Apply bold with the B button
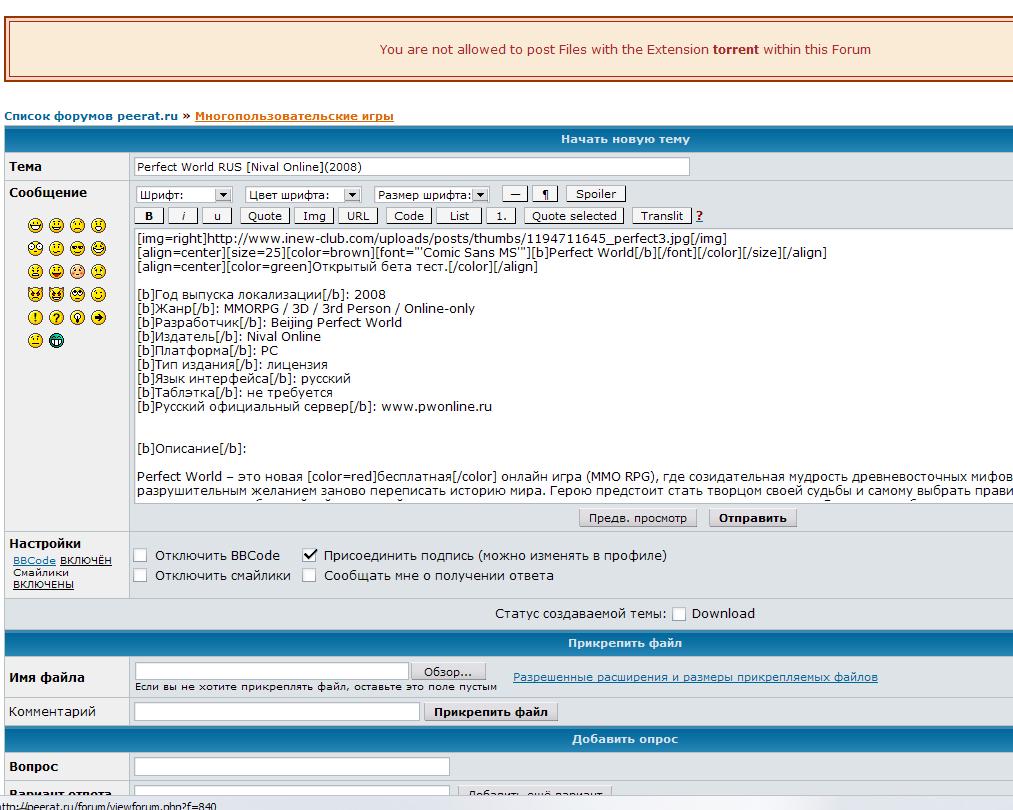The width and height of the screenshot is (1013, 810). click(149, 216)
